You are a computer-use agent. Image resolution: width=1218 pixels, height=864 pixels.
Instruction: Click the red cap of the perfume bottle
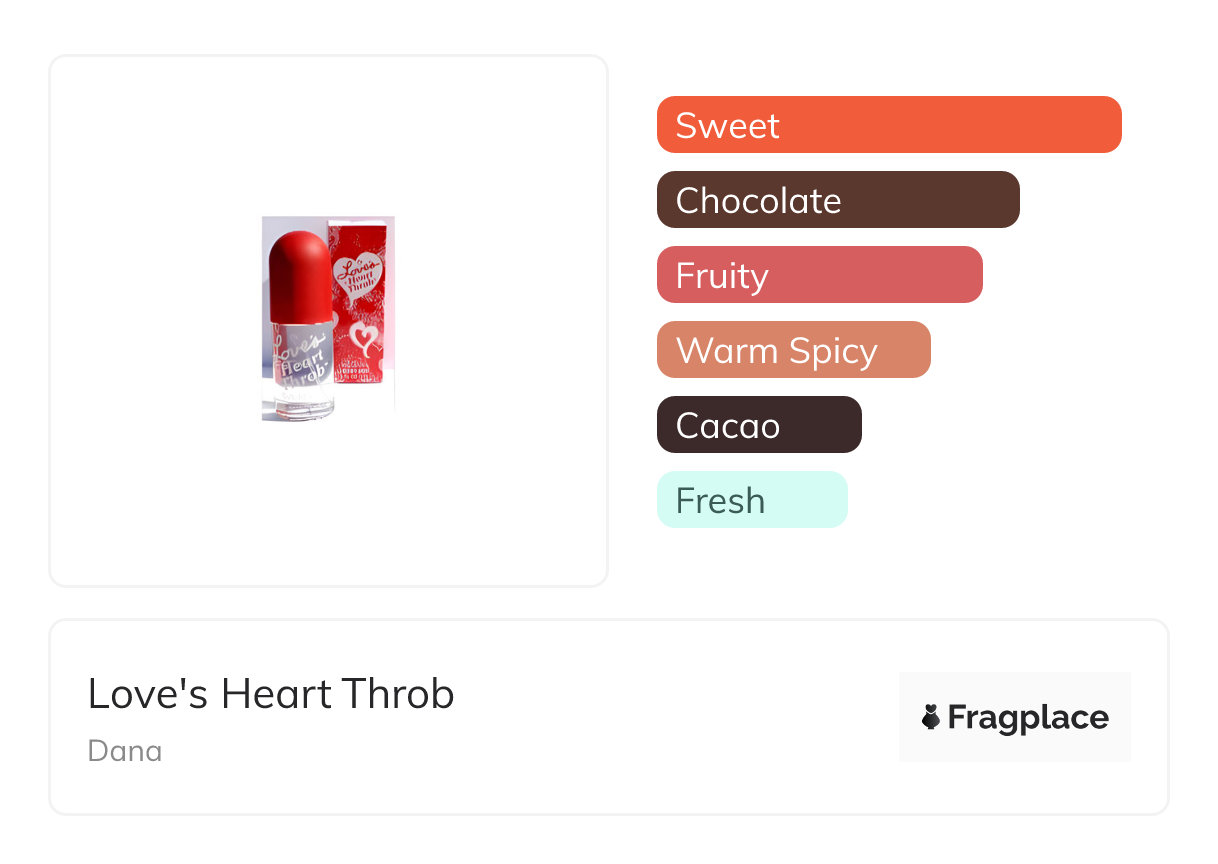(300, 270)
